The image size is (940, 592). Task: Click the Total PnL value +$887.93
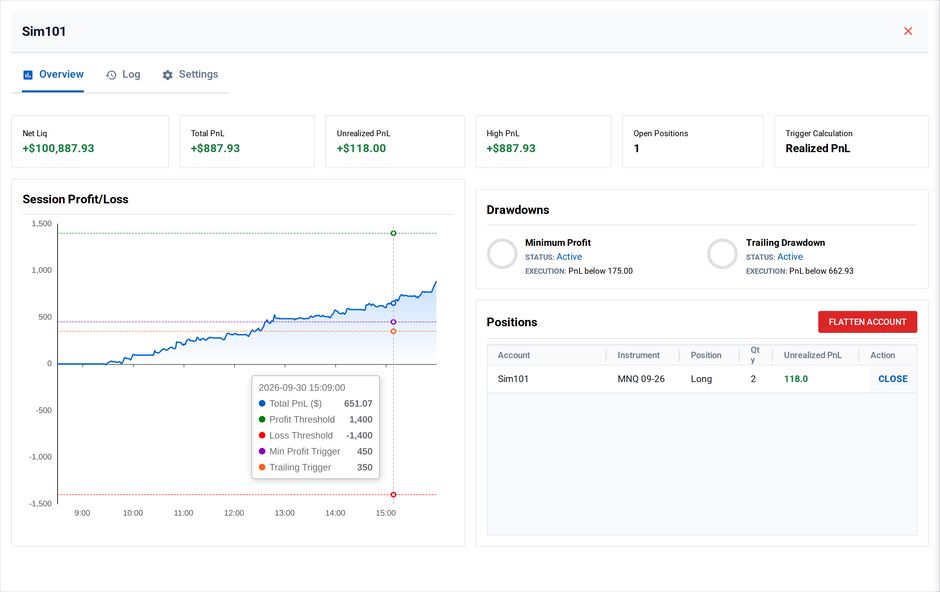[x=215, y=149]
